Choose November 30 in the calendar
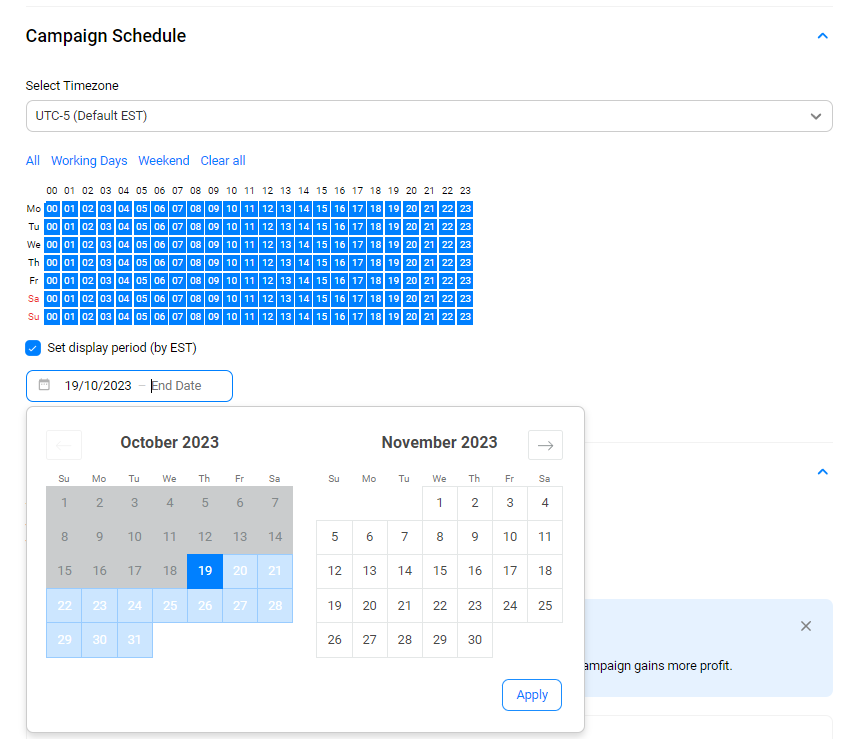The image size is (861, 739). pyautogui.click(x=474, y=640)
